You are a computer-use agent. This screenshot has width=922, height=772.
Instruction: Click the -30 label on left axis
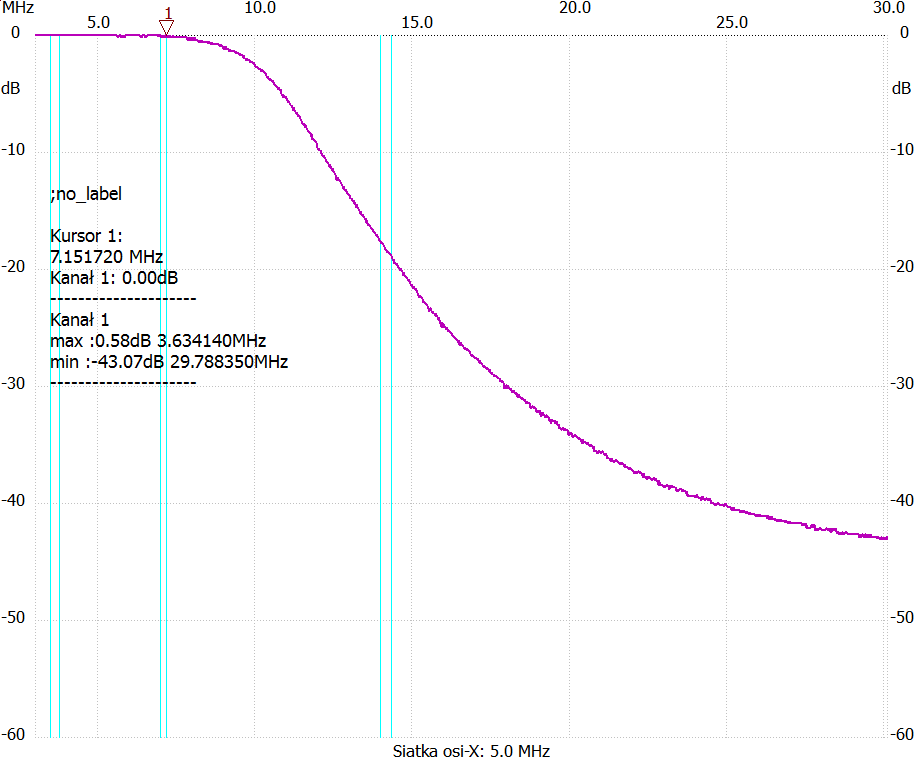click(13, 384)
